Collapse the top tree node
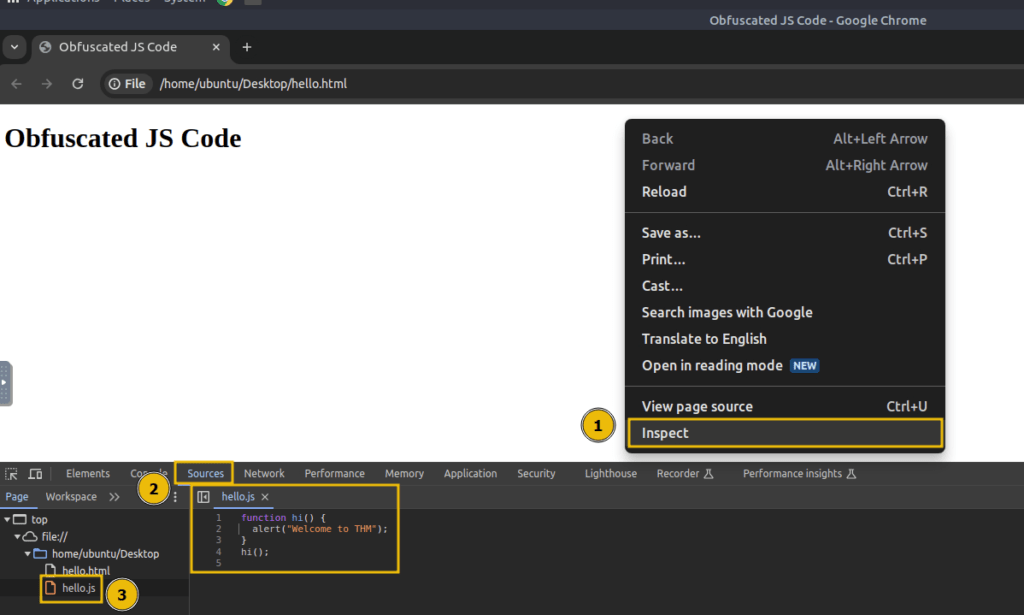The width and height of the screenshot is (1024, 615). coord(7,520)
